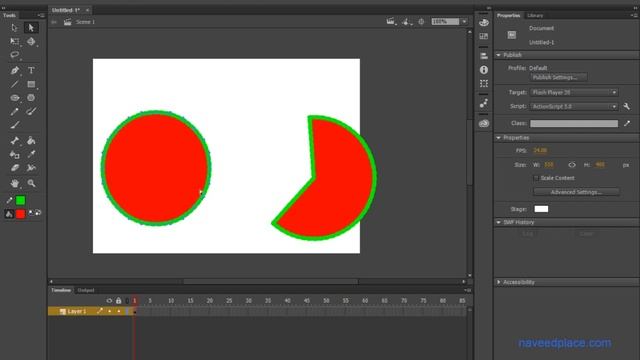Select the PolyStar tool
This screenshot has width=640, height=360.
click(x=31, y=98)
